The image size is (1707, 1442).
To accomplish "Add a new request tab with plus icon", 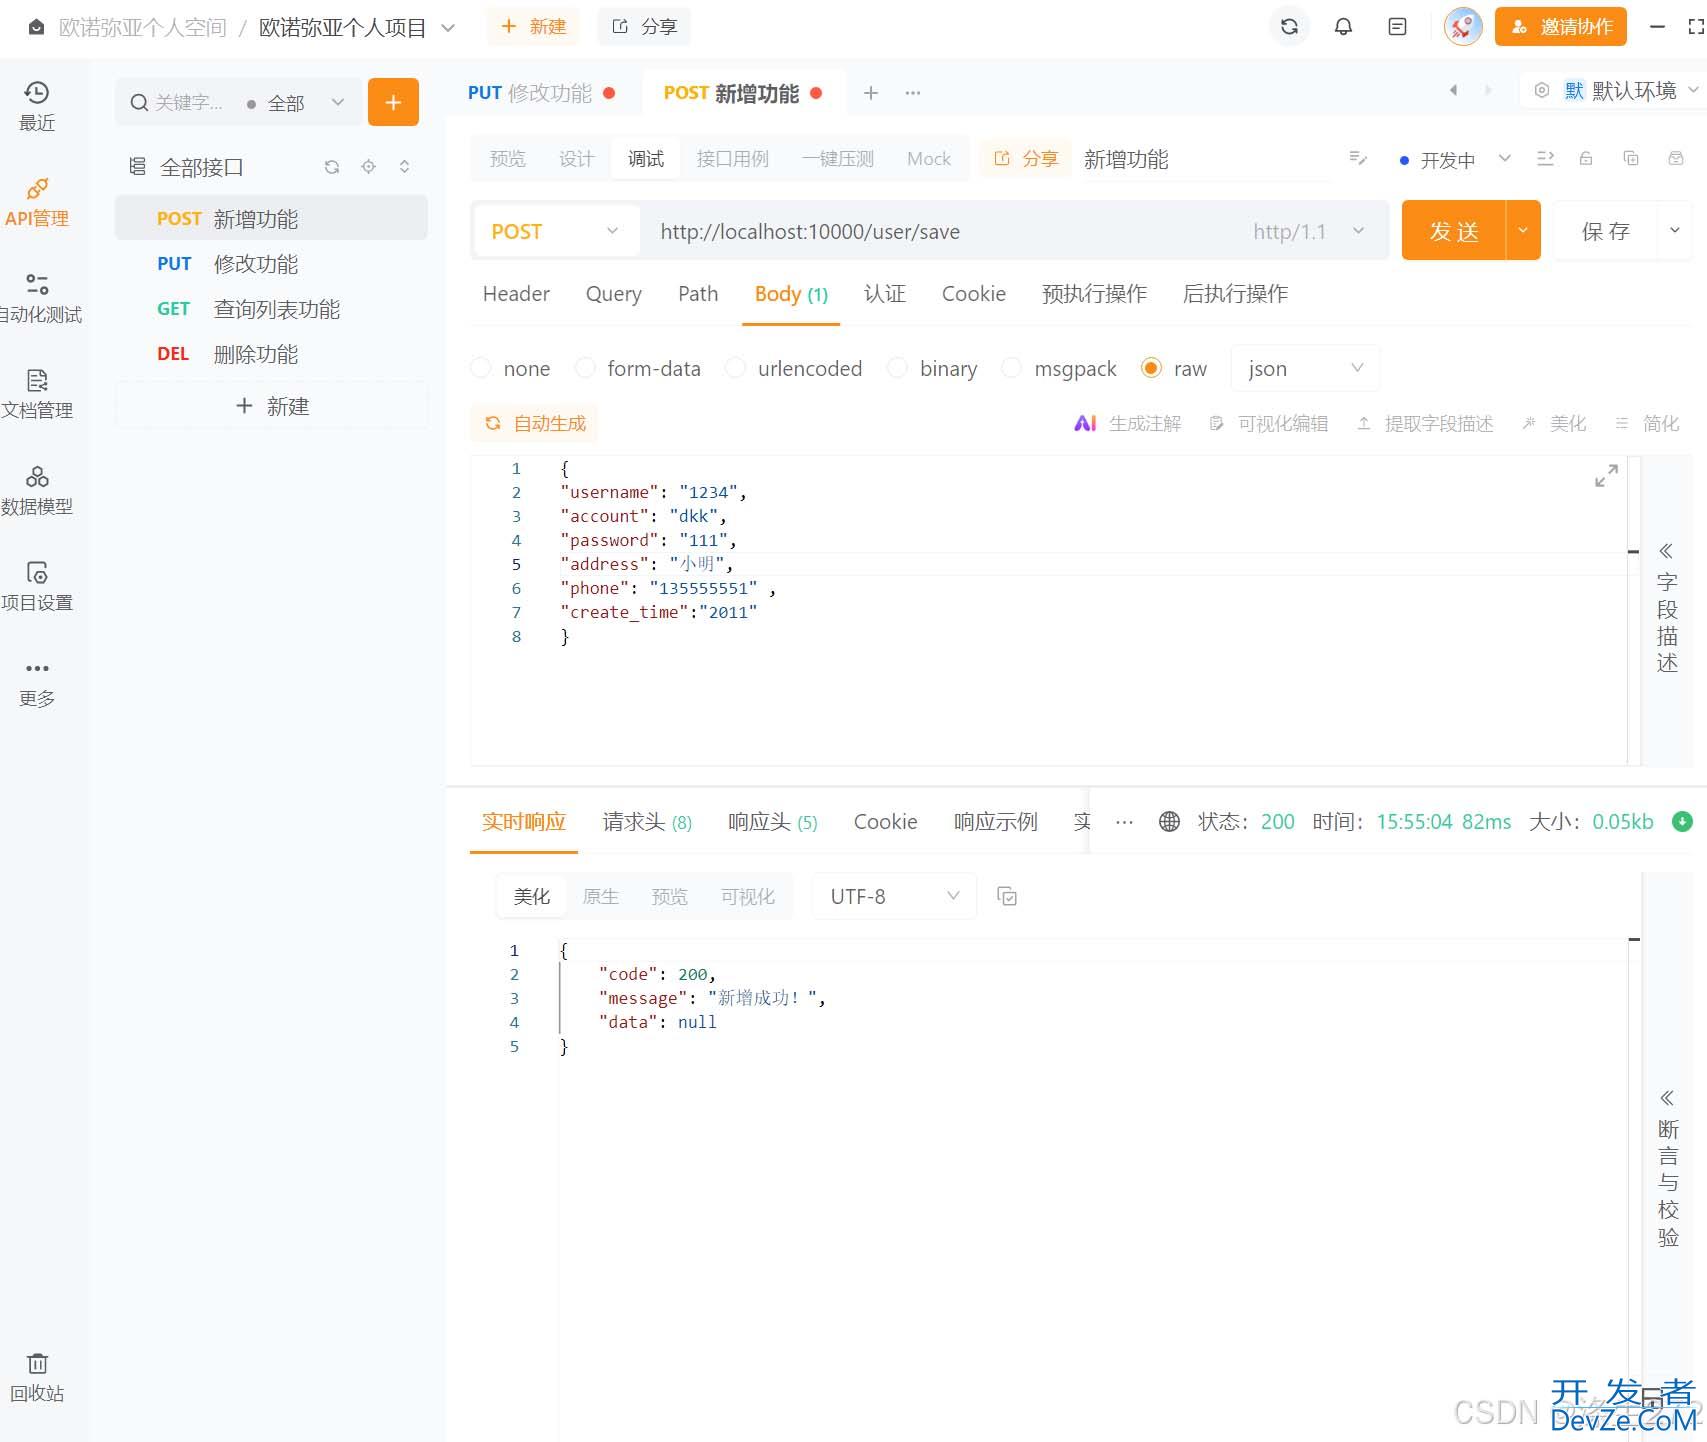I will (x=871, y=93).
